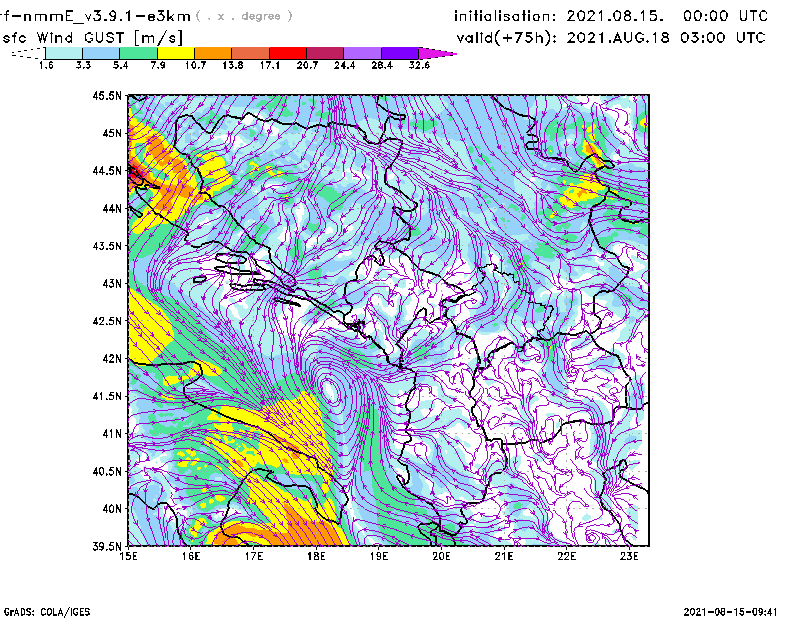Click the '40N' latitude label
The image size is (800, 618).
(x=112, y=509)
